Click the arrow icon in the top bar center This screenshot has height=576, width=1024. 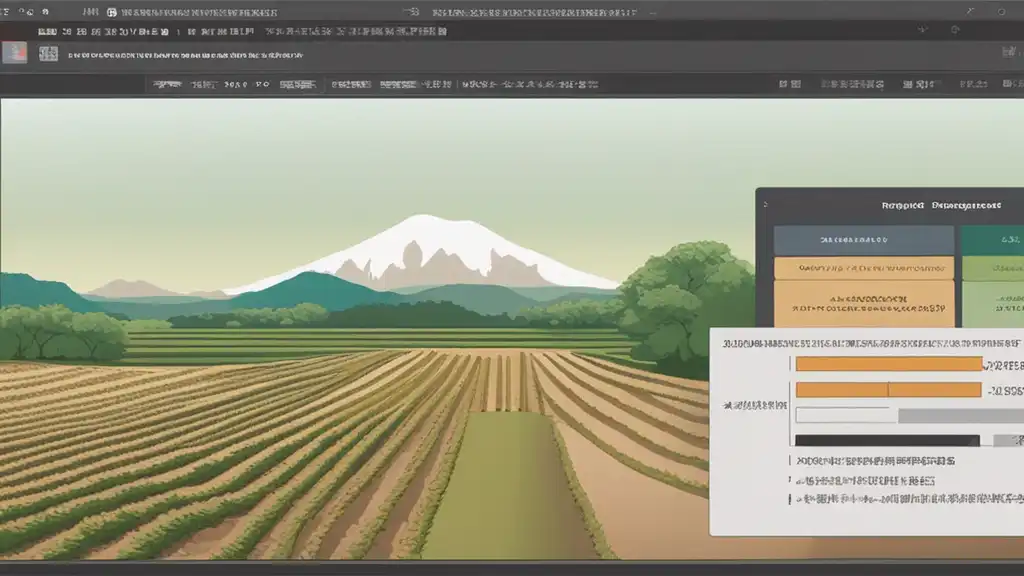[412, 12]
